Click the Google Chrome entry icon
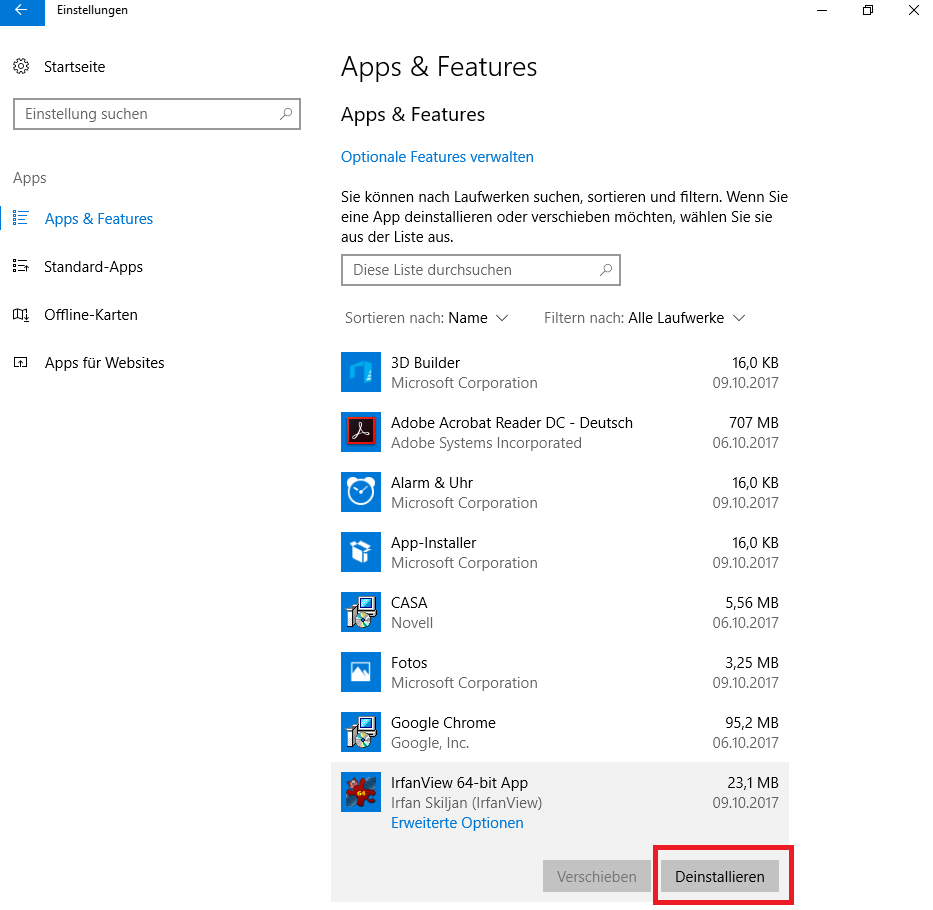 (361, 732)
